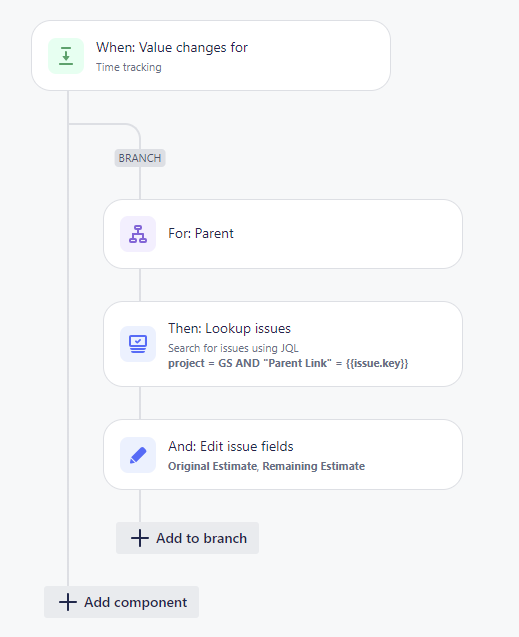The height and width of the screenshot is (637, 519).
Task: Click the blue pencil edit icon
Action: 138,455
